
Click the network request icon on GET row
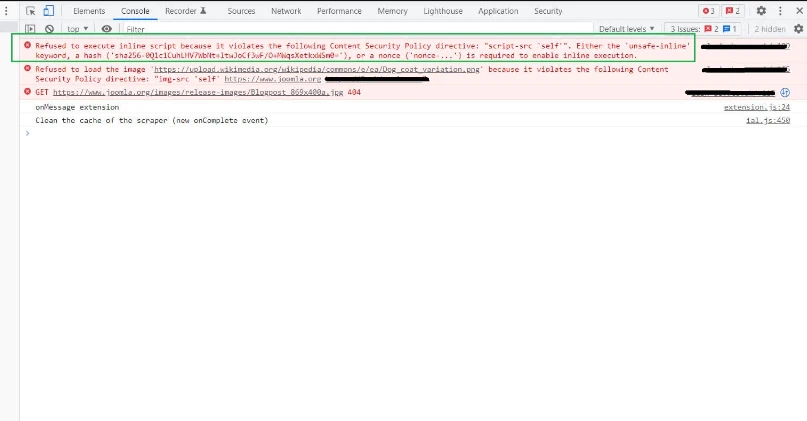pyautogui.click(x=785, y=93)
